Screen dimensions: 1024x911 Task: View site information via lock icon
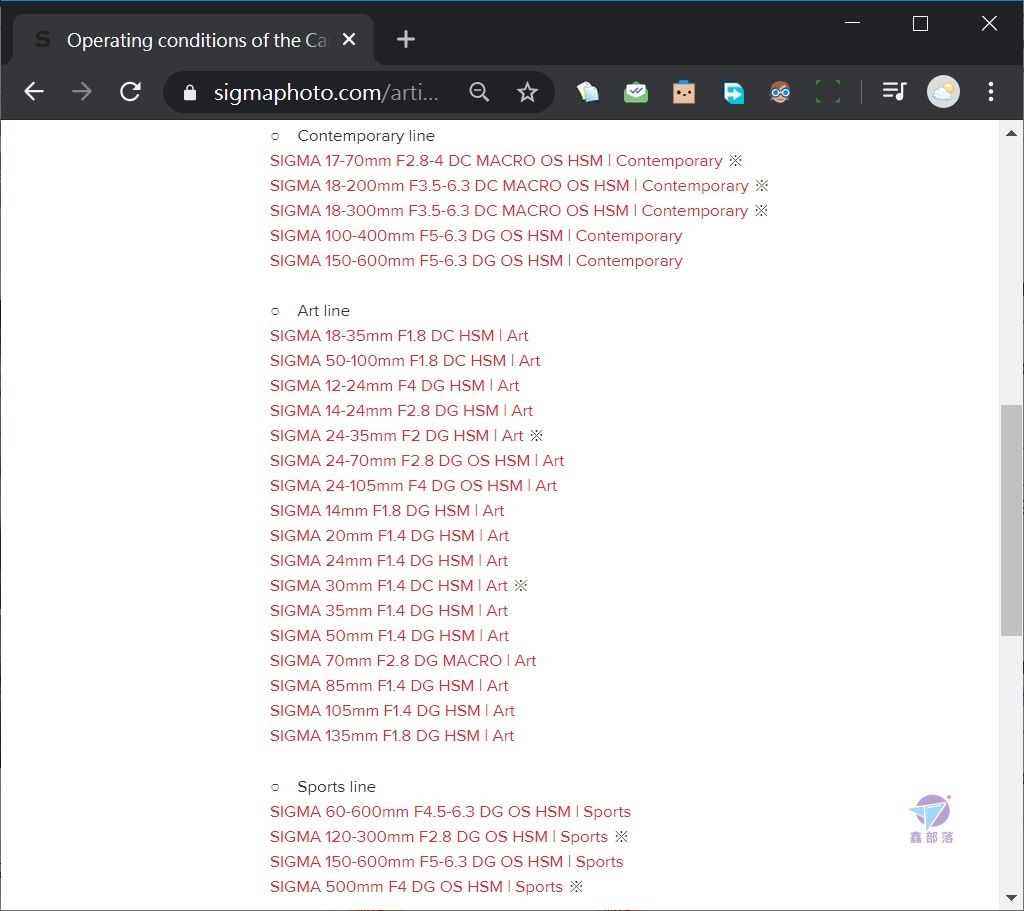189,93
